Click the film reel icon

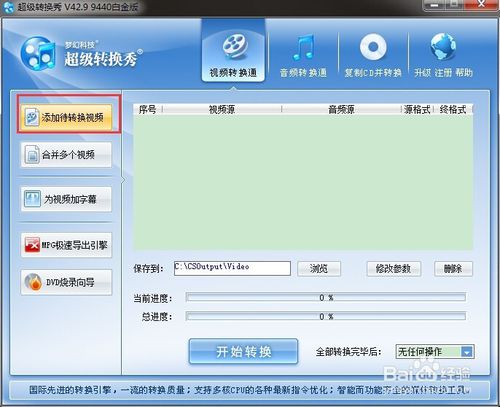pyautogui.click(x=235, y=46)
